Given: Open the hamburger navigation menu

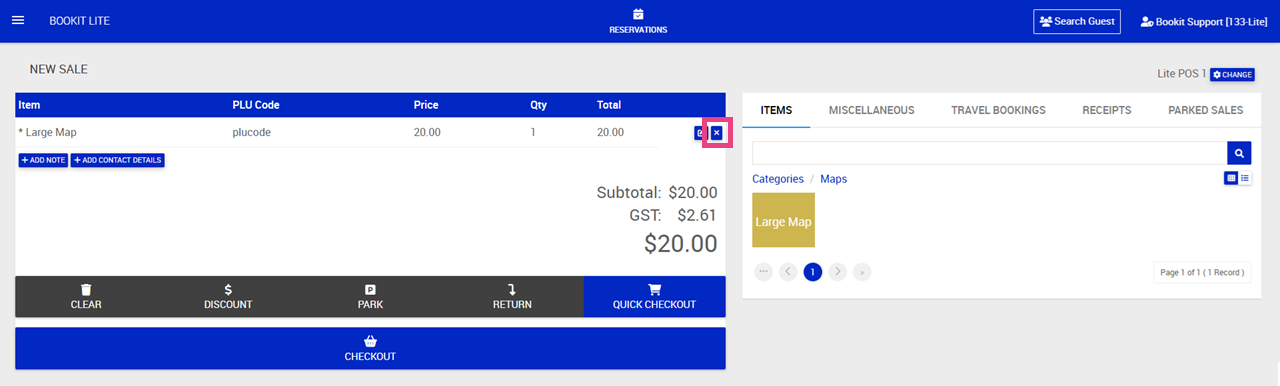Looking at the screenshot, I should click(x=17, y=21).
